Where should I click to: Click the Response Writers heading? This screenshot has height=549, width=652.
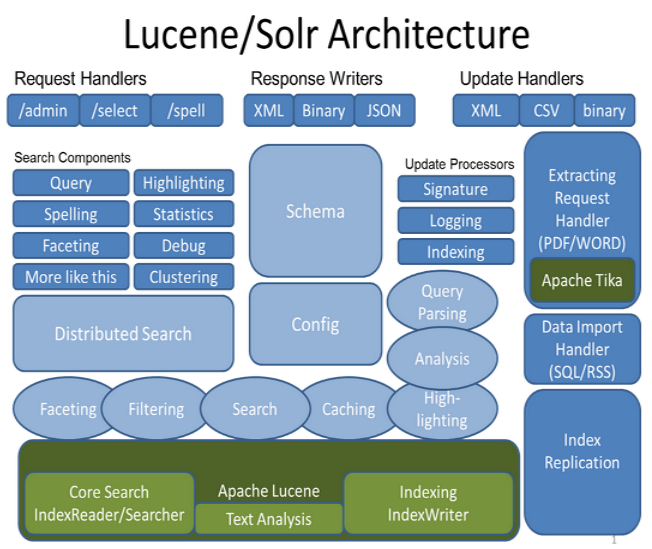tap(316, 78)
